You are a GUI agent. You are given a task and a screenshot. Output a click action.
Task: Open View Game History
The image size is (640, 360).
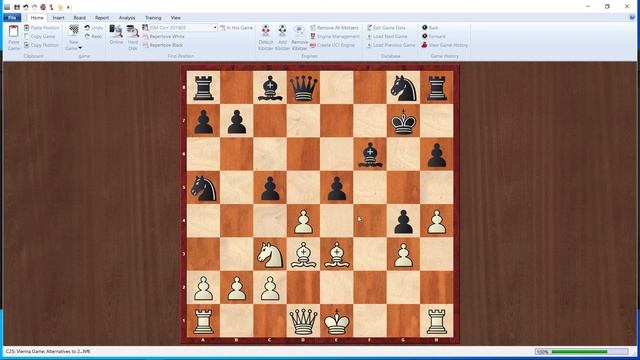point(444,45)
